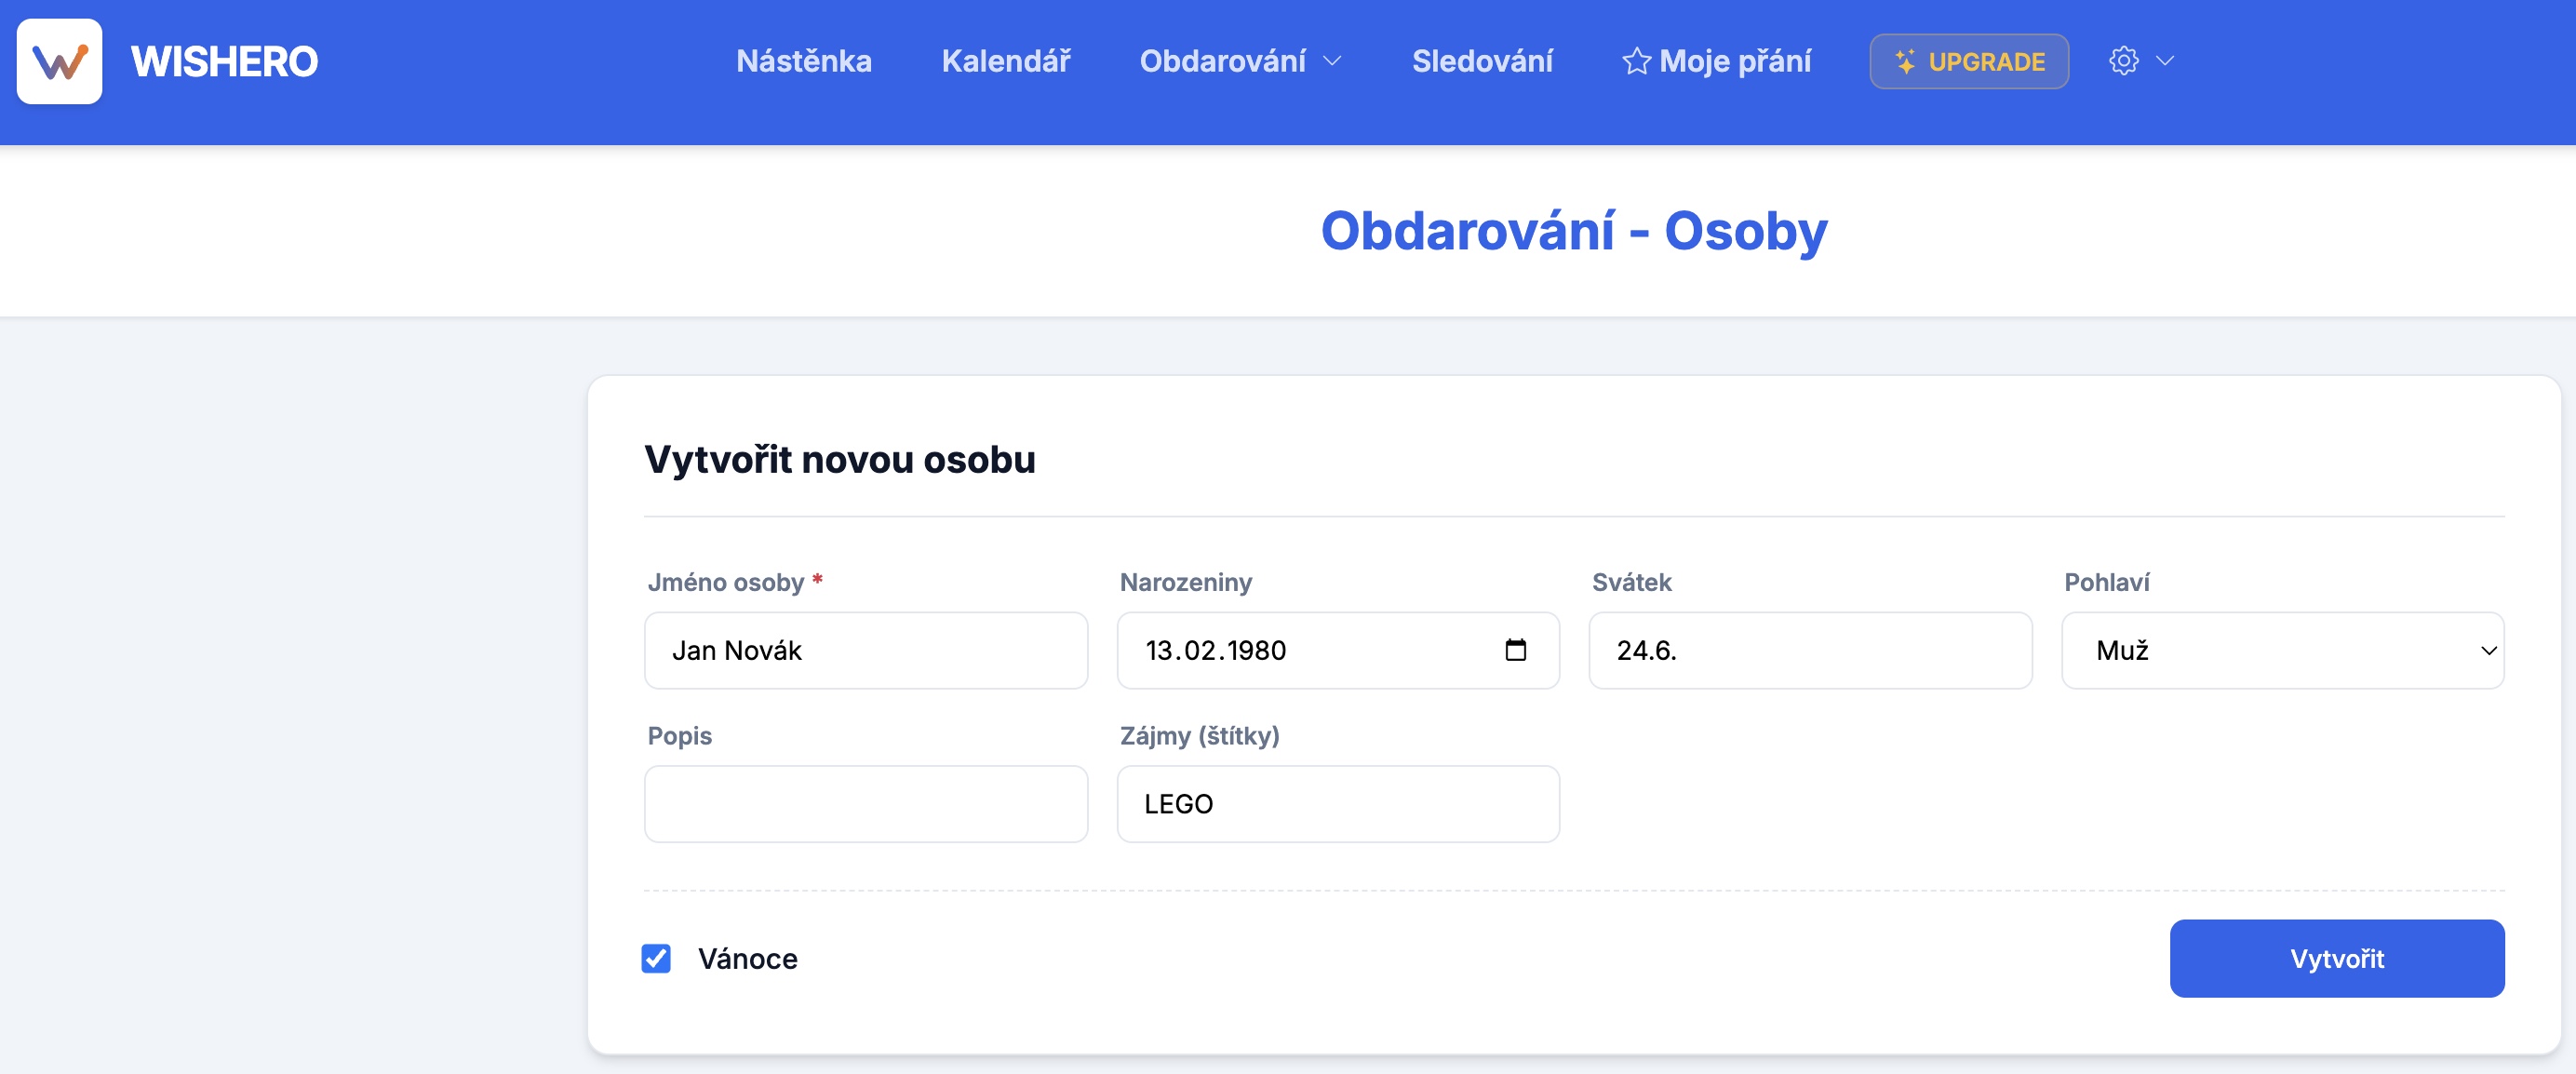The image size is (2576, 1074).
Task: Click the Zájmy field containing LEGO
Action: [1338, 803]
